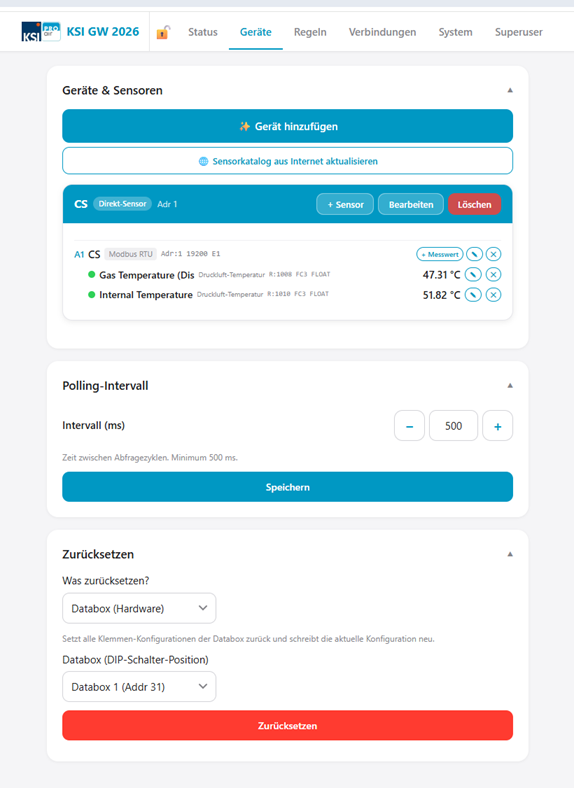Click the orange unlocked padlock icon
574x788 pixels.
tap(163, 32)
